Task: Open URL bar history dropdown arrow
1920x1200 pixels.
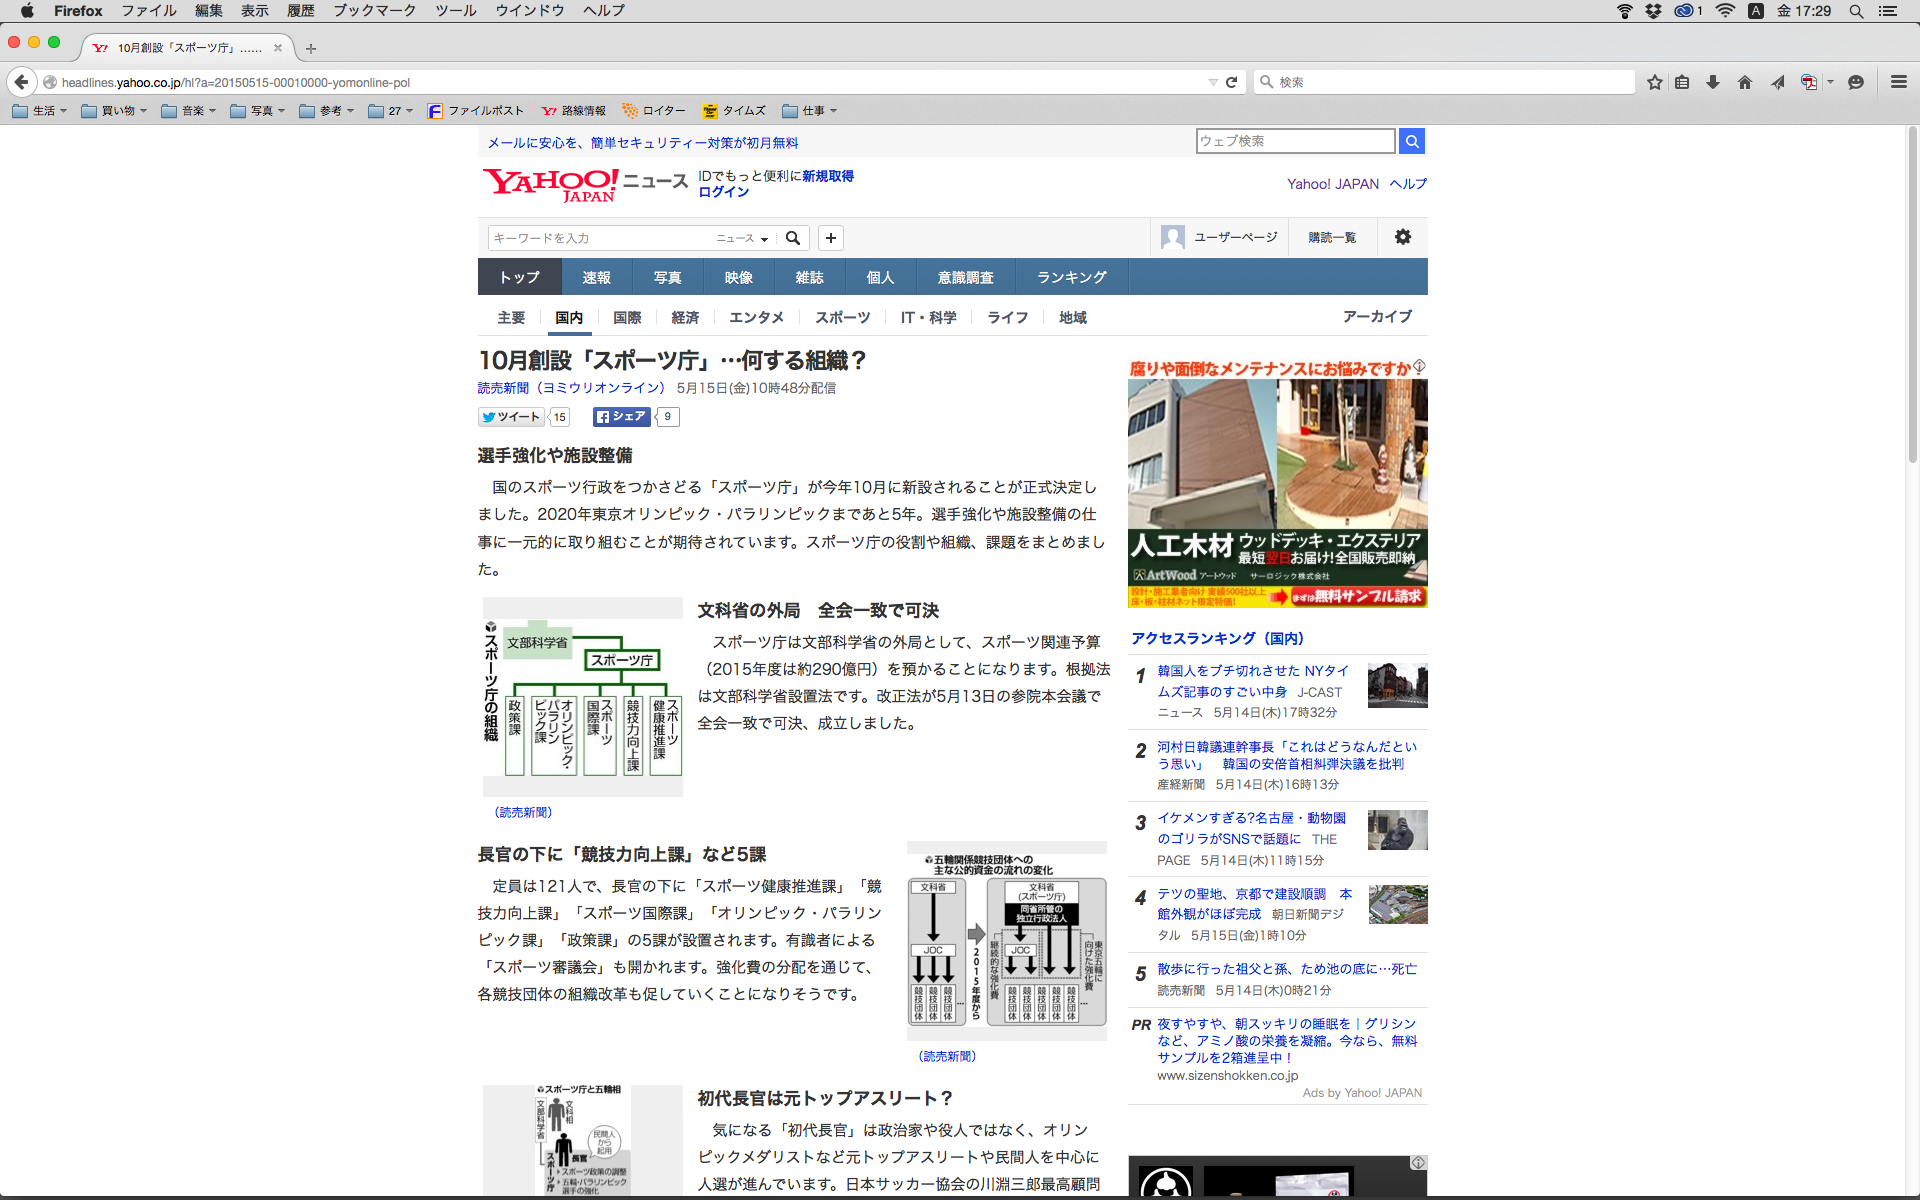Action: pos(1212,82)
